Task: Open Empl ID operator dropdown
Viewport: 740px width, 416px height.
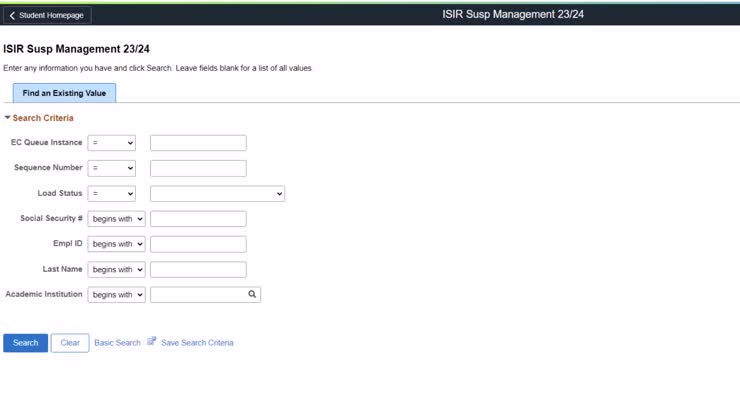Action: 117,244
